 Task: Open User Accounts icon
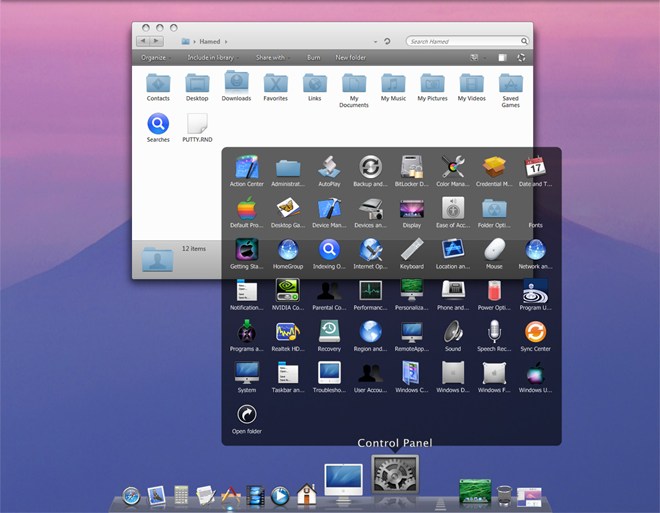pos(370,372)
